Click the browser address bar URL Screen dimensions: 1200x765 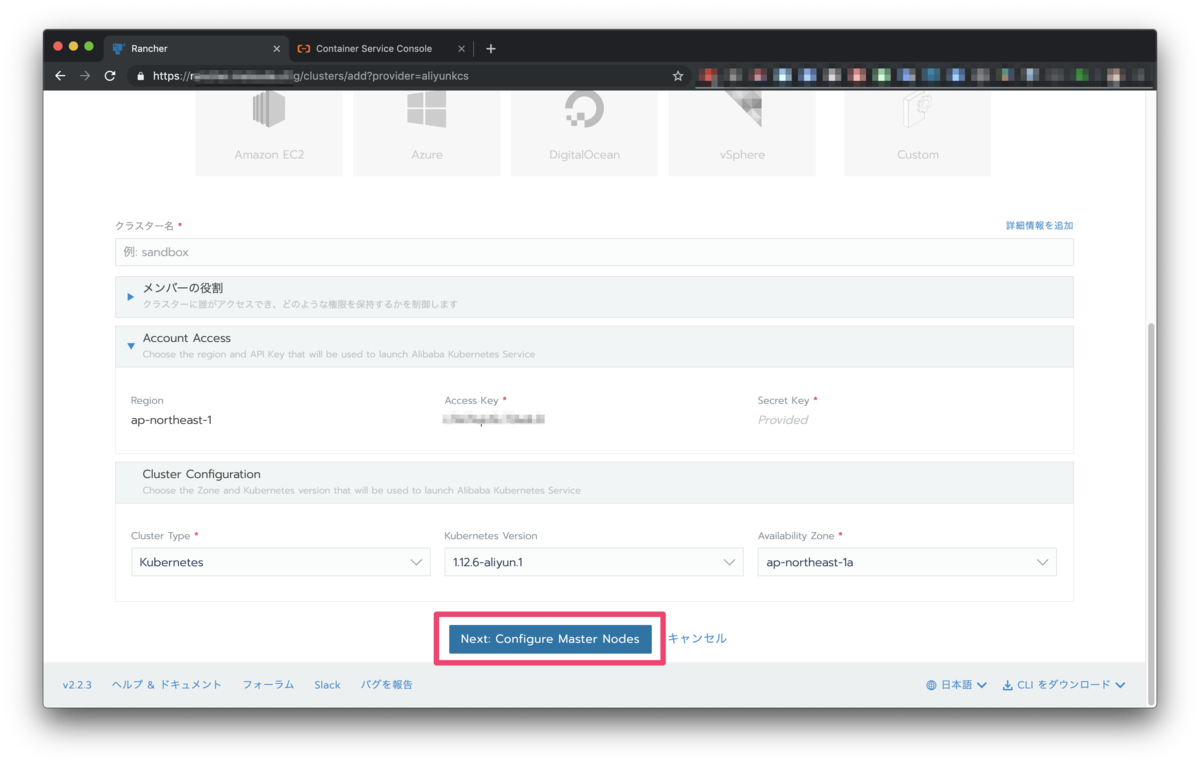pos(310,76)
